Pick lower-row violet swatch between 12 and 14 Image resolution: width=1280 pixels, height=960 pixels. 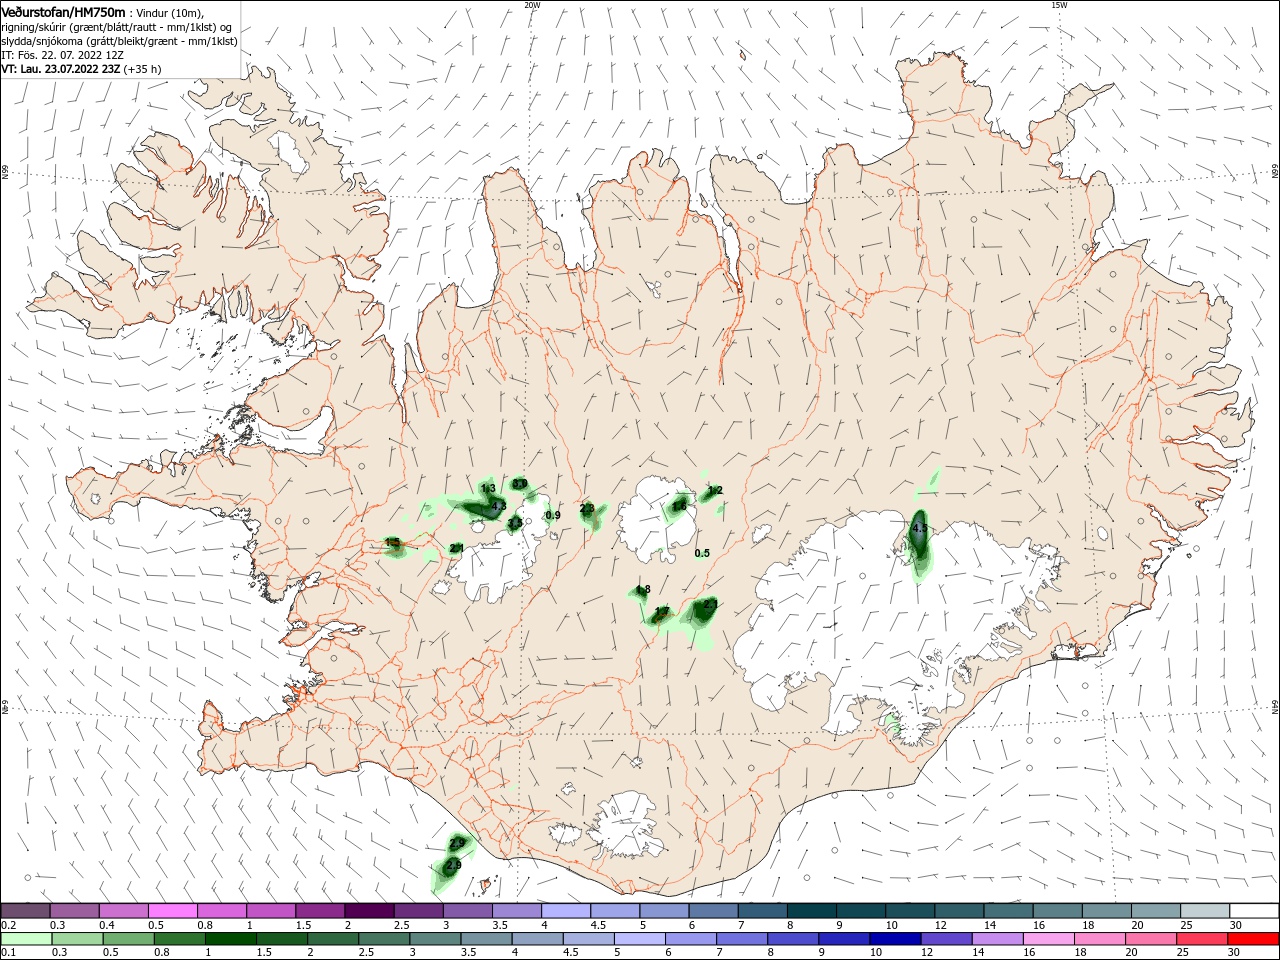946,938
